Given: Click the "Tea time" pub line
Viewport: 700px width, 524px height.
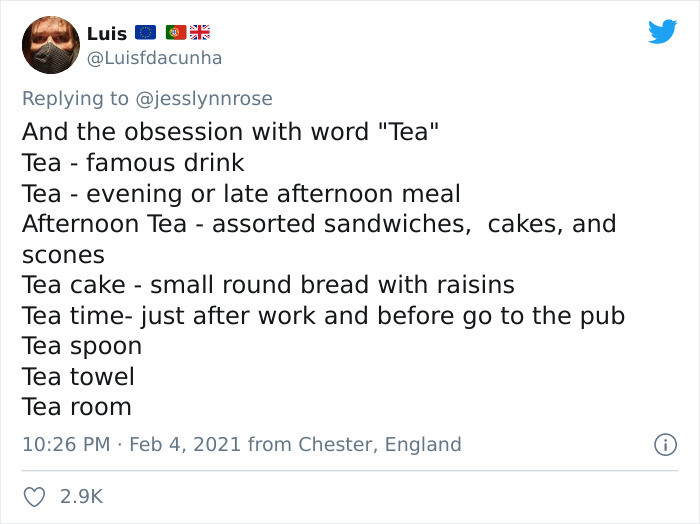Looking at the screenshot, I should [323, 316].
